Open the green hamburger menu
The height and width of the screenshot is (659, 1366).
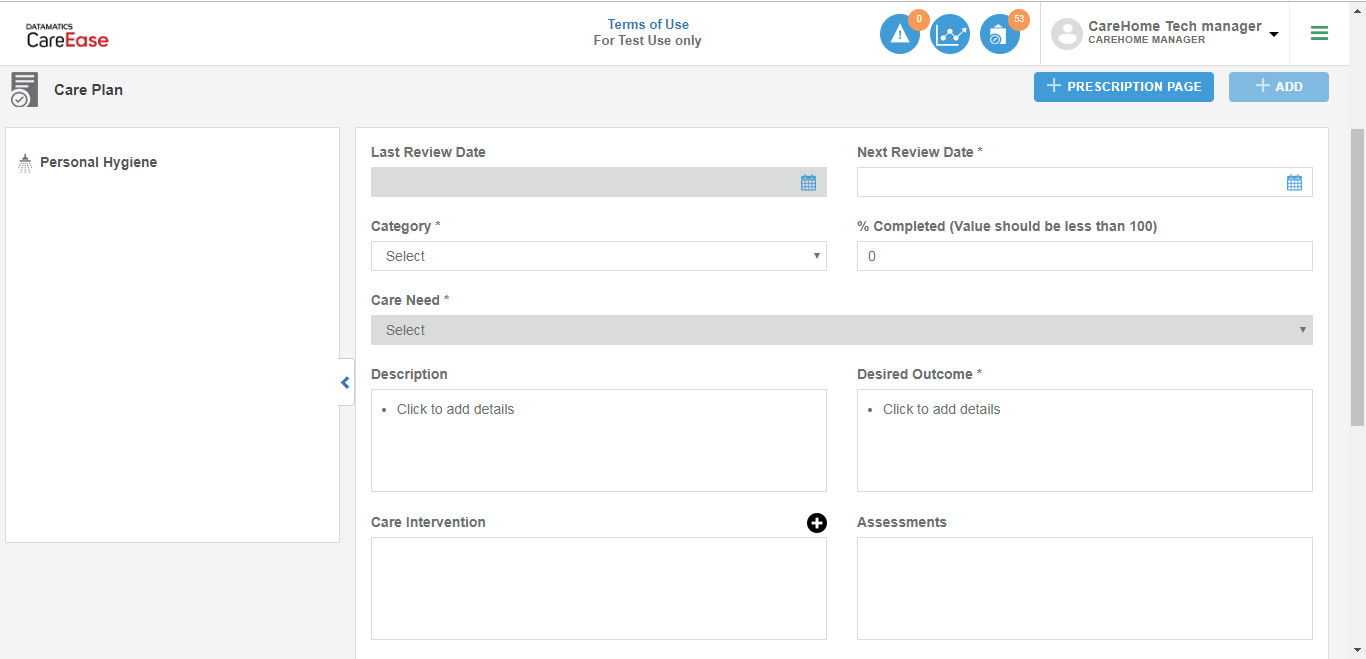1319,33
